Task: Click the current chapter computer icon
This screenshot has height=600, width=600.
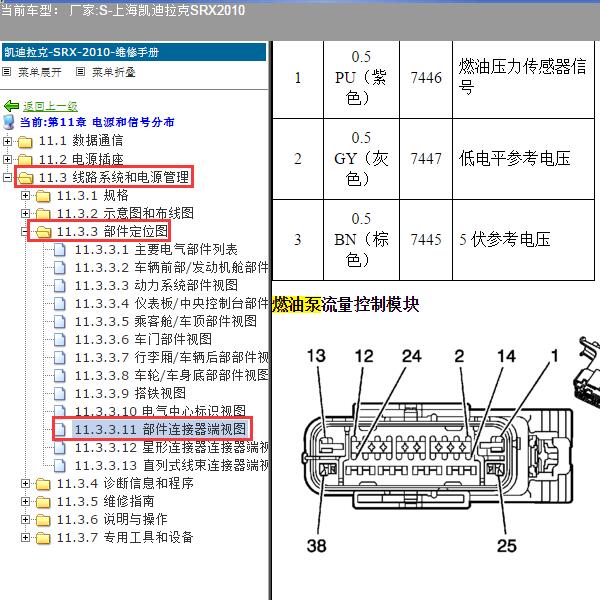Action: pyautogui.click(x=8, y=122)
